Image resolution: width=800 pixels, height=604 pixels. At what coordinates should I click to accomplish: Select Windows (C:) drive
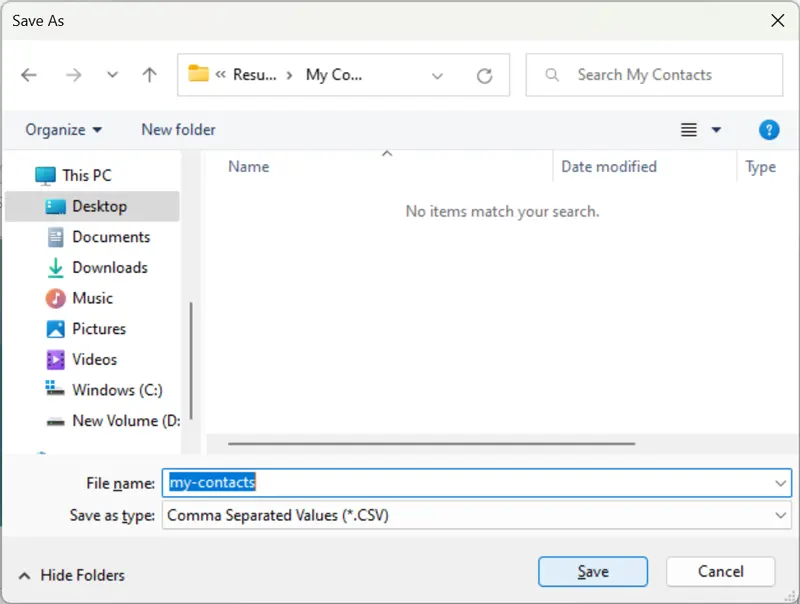[x=92, y=390]
